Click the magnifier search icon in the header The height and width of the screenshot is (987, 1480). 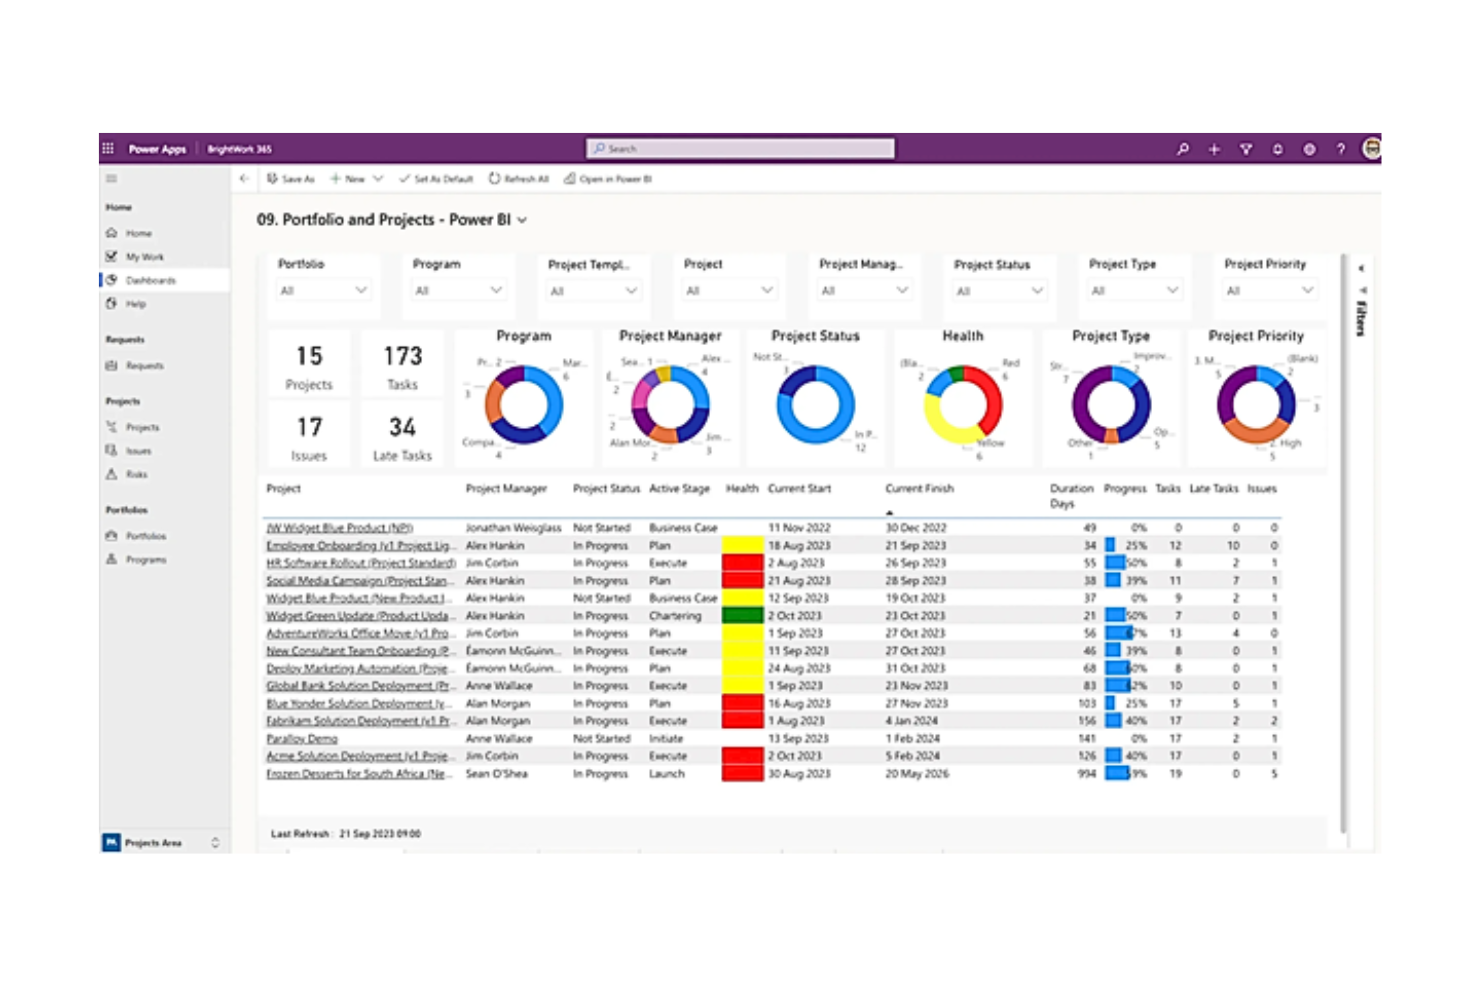pos(1183,149)
